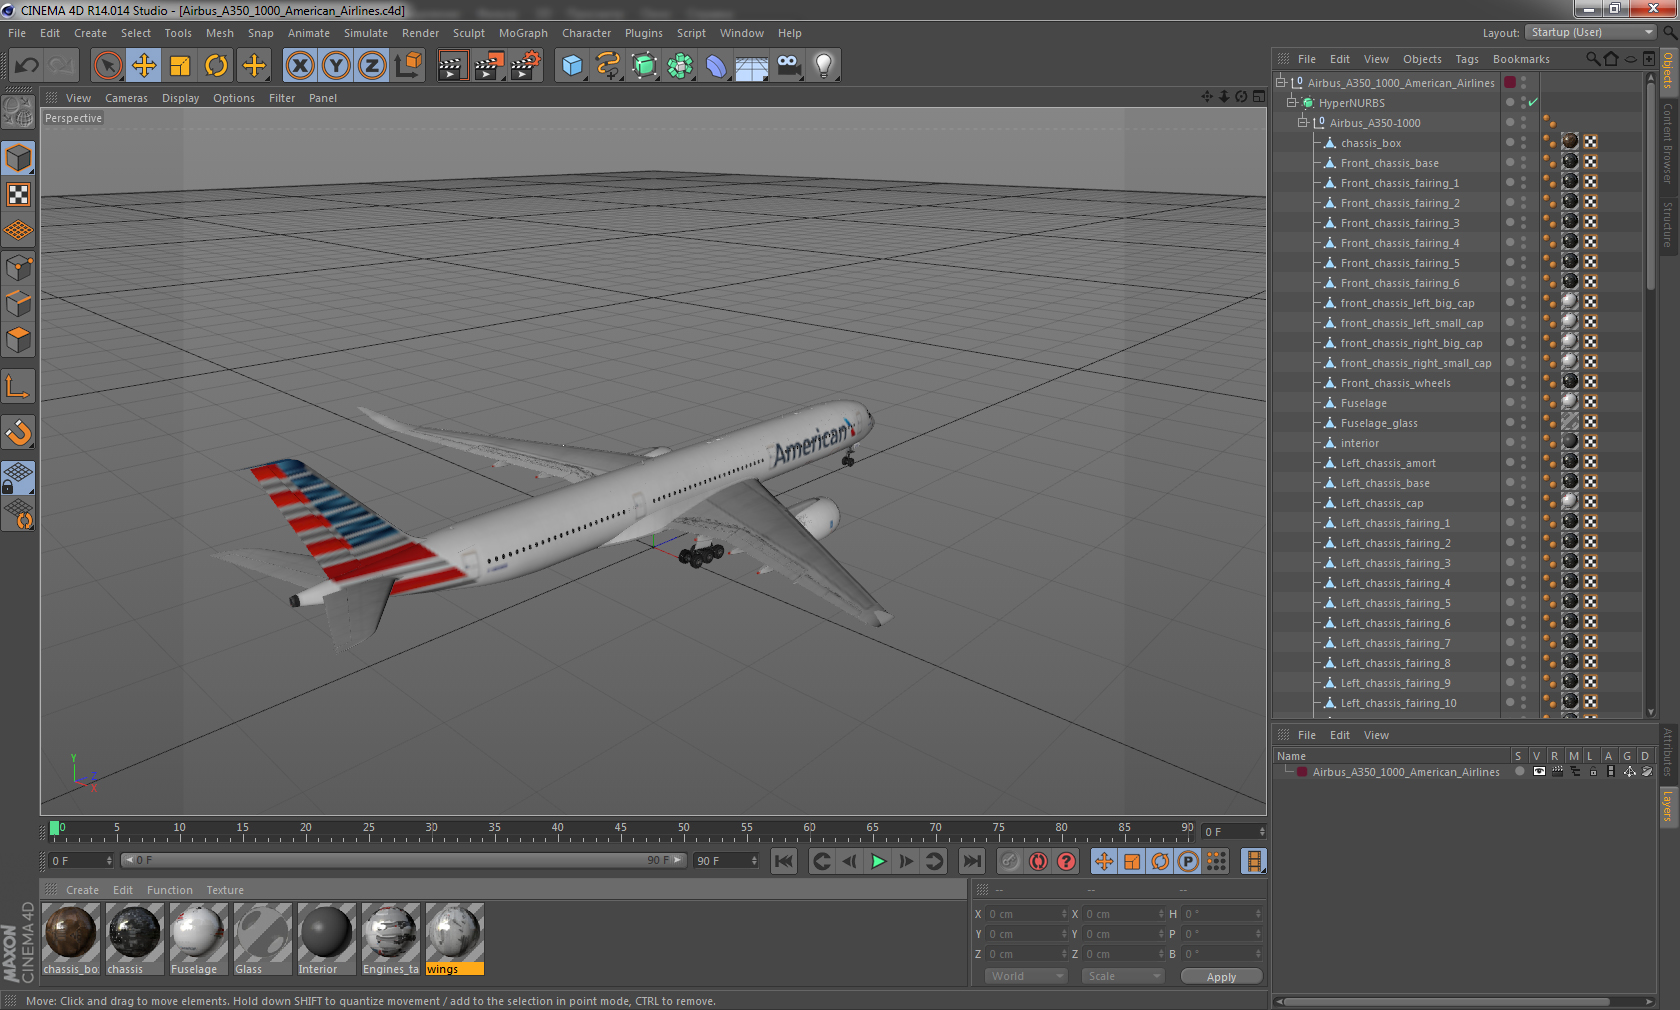Add a Light object
This screenshot has height=1010, width=1680.
click(x=824, y=66)
